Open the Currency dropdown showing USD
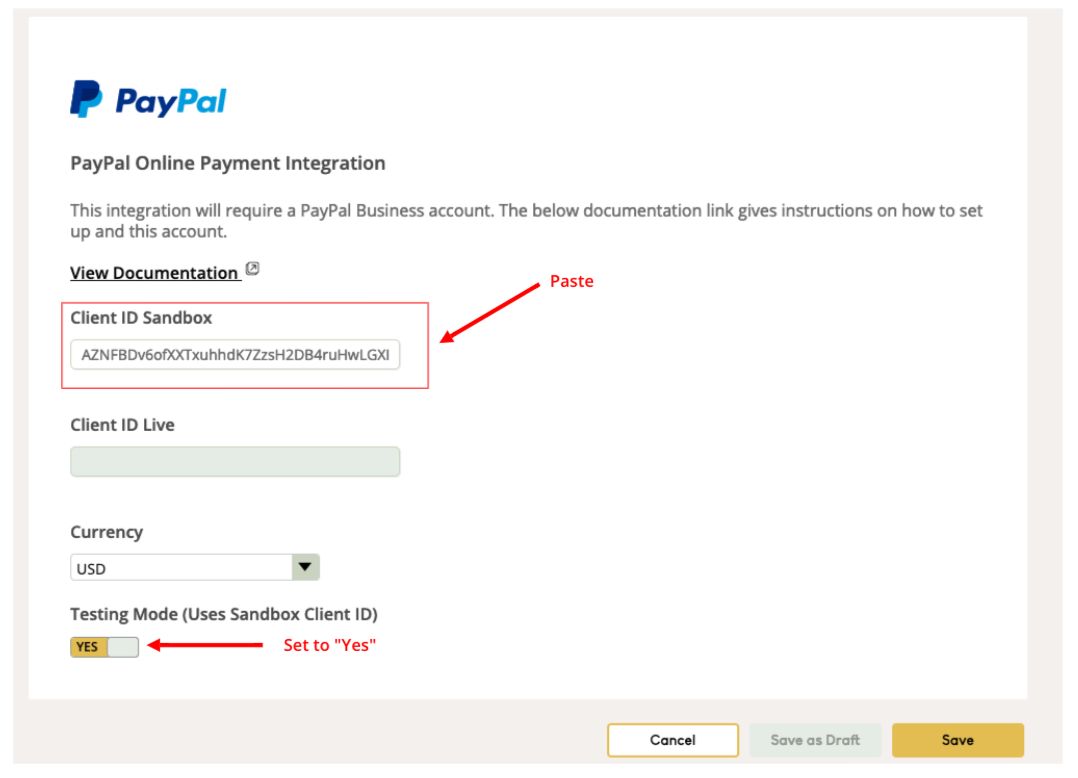This screenshot has width=1078, height=778. 182,568
